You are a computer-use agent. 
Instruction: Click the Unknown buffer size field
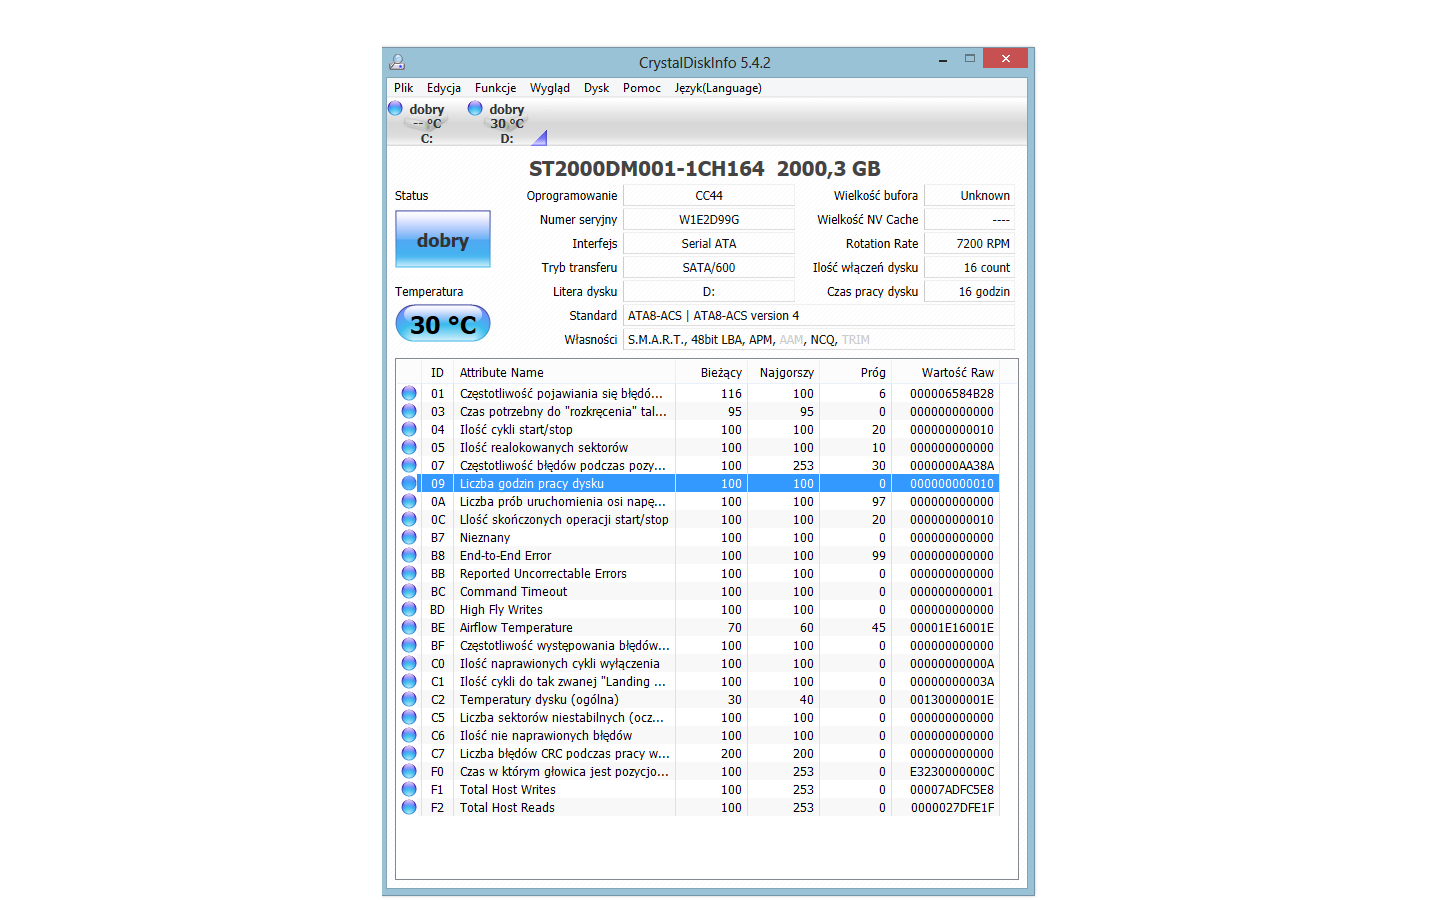(x=969, y=195)
